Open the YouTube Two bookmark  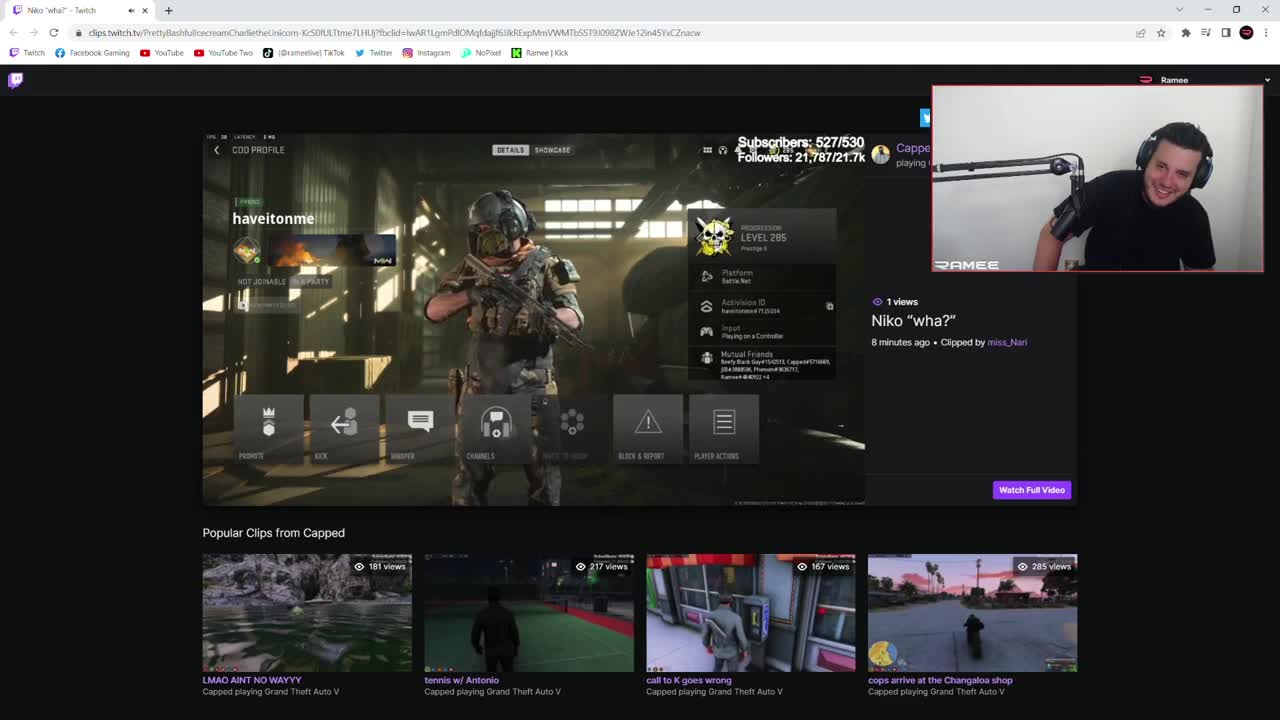[x=224, y=53]
